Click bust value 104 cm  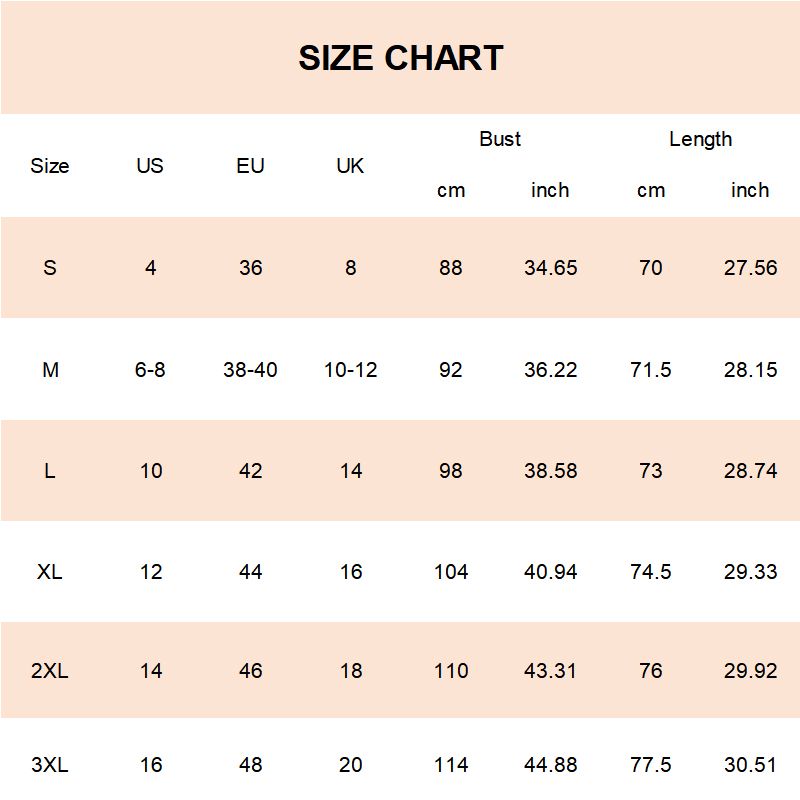click(451, 572)
